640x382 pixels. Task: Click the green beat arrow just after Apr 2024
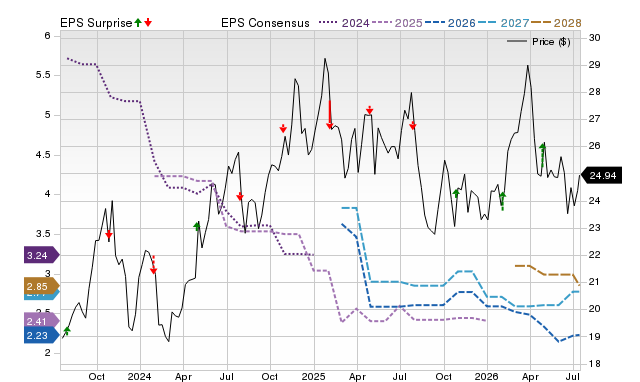click(197, 226)
